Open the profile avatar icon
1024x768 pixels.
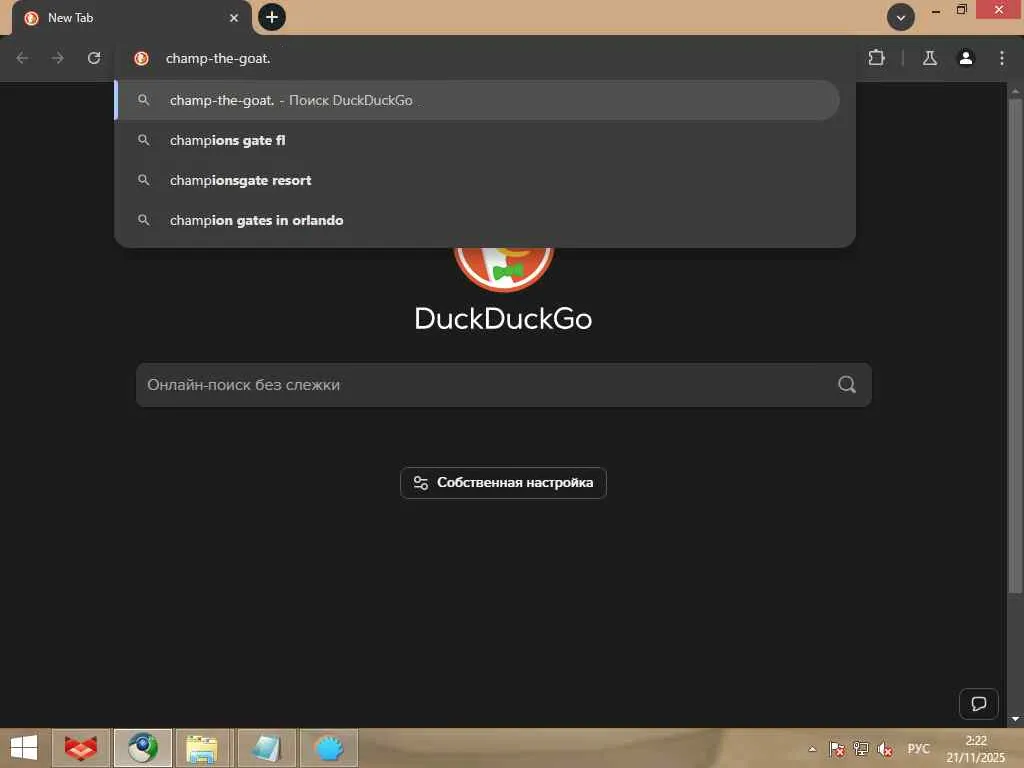pyautogui.click(x=966, y=58)
